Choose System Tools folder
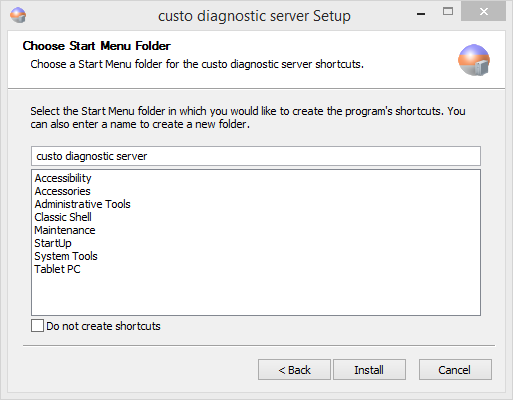 point(66,256)
